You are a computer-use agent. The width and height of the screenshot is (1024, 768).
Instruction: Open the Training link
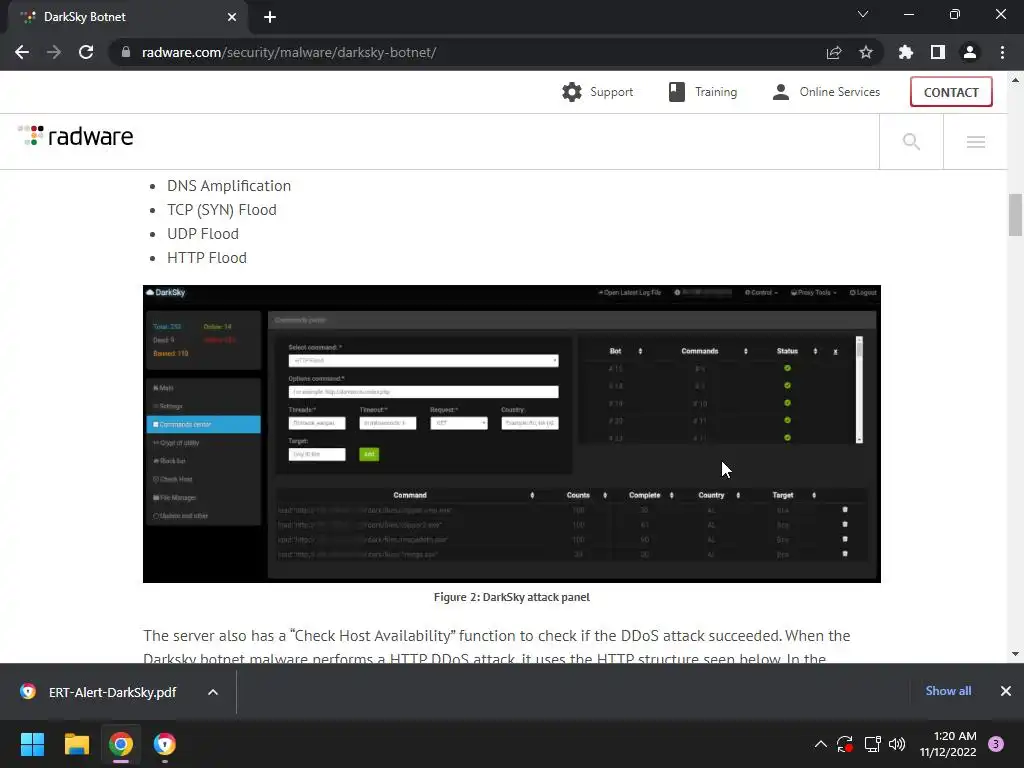[x=703, y=92]
